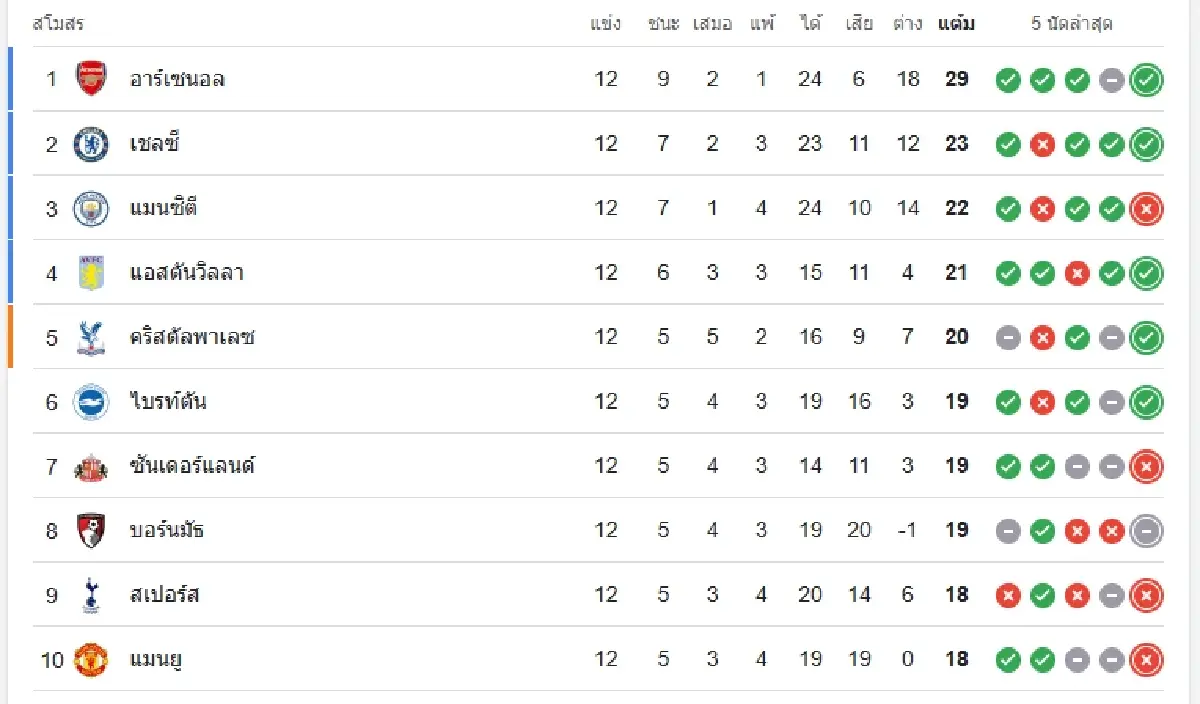Click the 5 นัดล่าสุด column header
This screenshot has width=1200, height=704.
1072,24
